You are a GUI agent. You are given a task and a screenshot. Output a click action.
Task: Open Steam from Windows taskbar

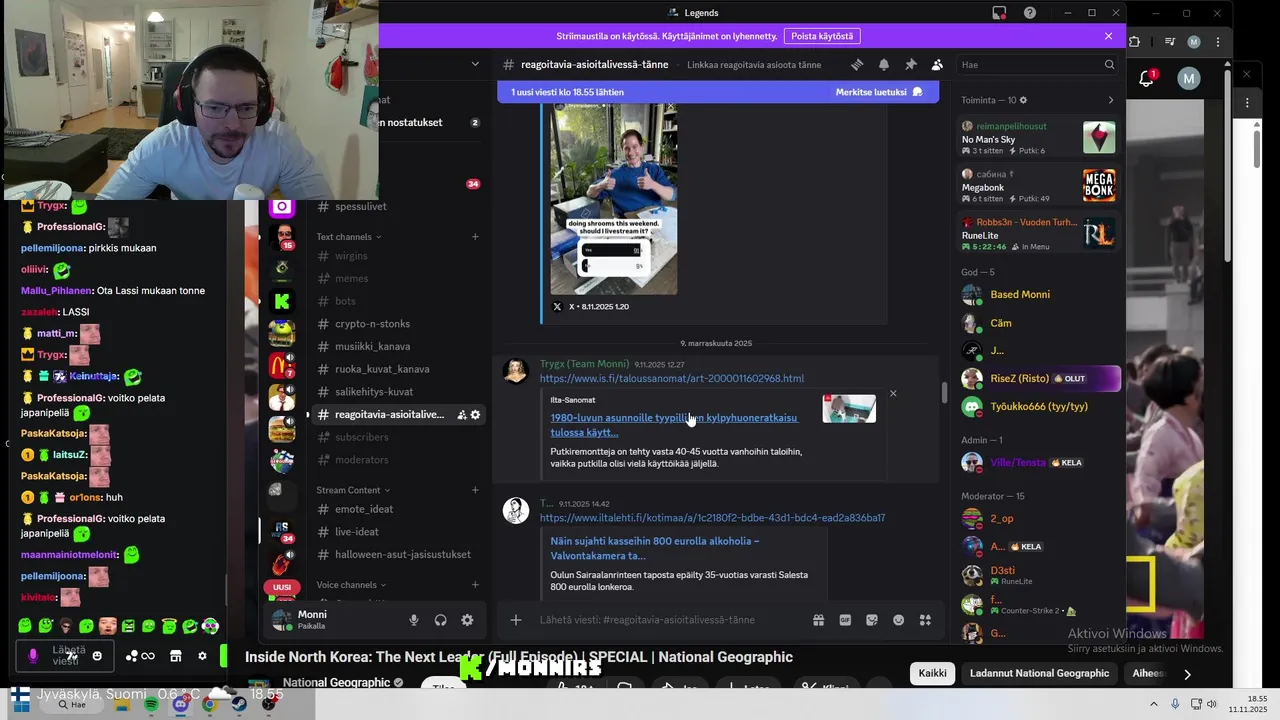pyautogui.click(x=239, y=705)
